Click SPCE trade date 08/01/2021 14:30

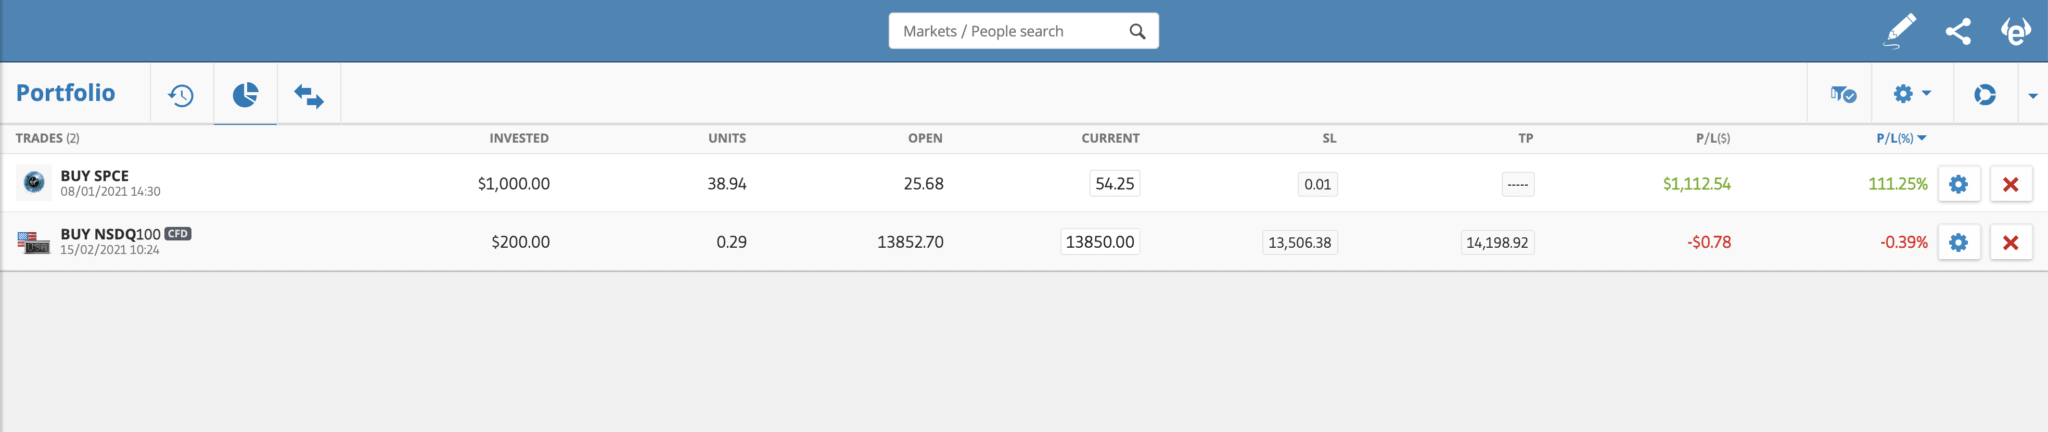click(110, 192)
